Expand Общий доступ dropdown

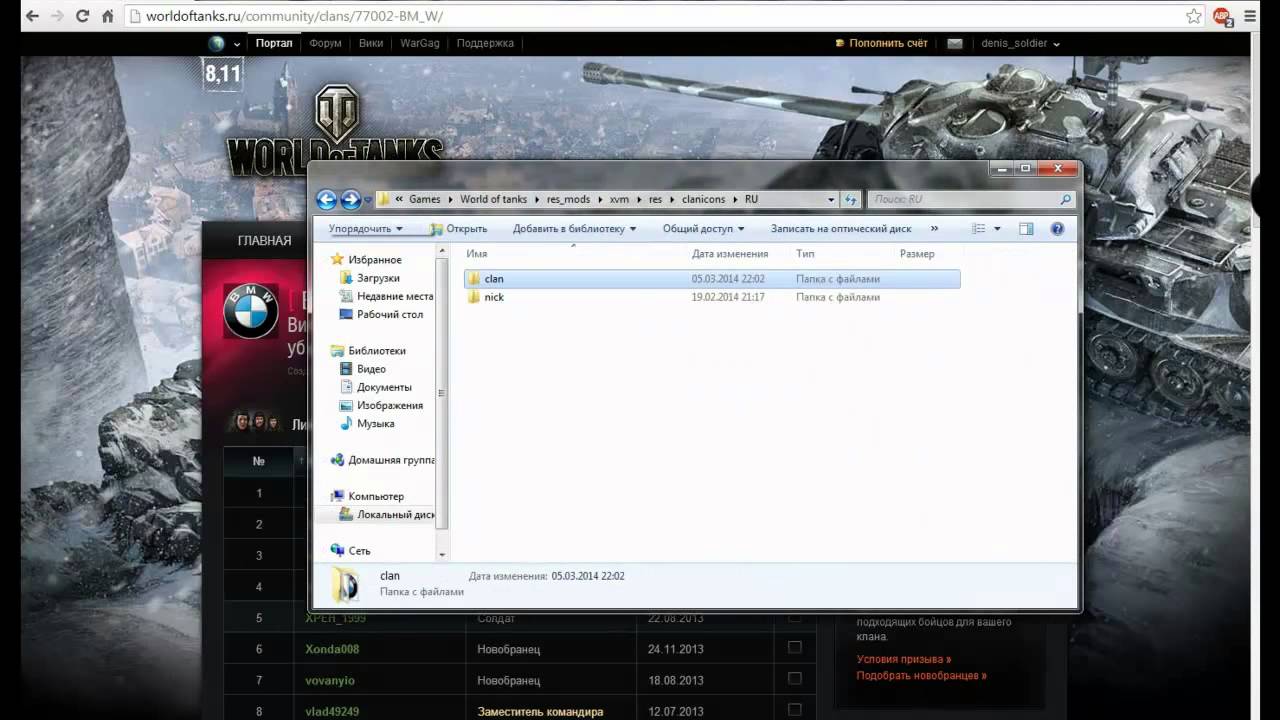703,229
